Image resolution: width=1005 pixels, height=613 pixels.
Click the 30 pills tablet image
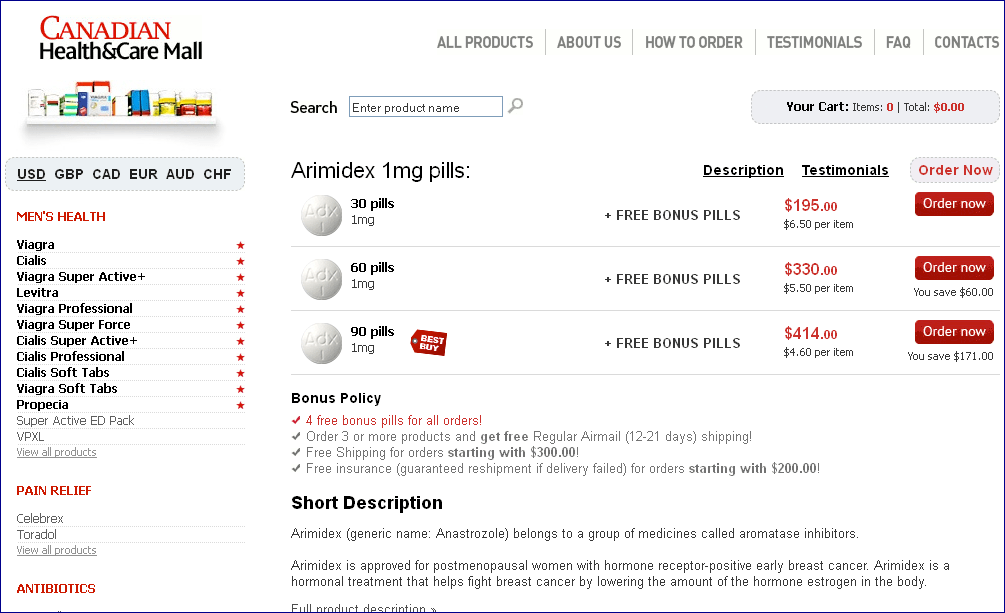[322, 215]
